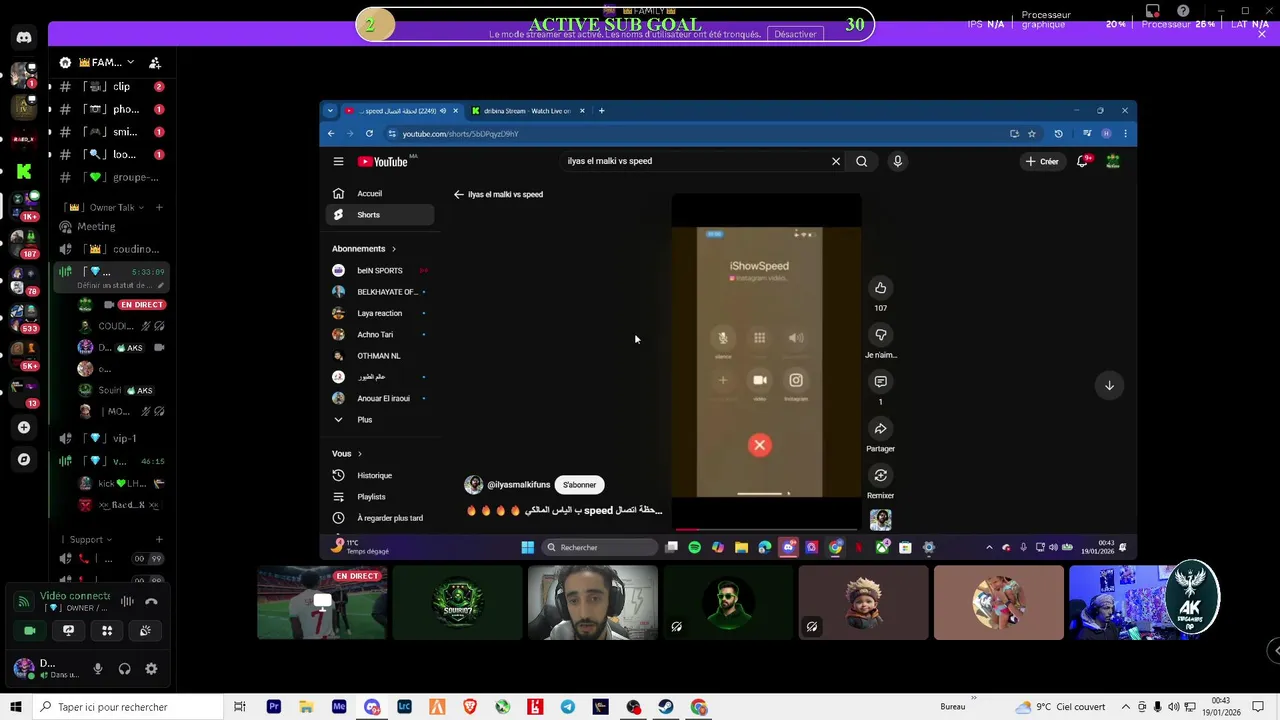Click the ACTIVE SUB GOAL overlay bar
This screenshot has width=1280, height=720.
click(x=615, y=25)
